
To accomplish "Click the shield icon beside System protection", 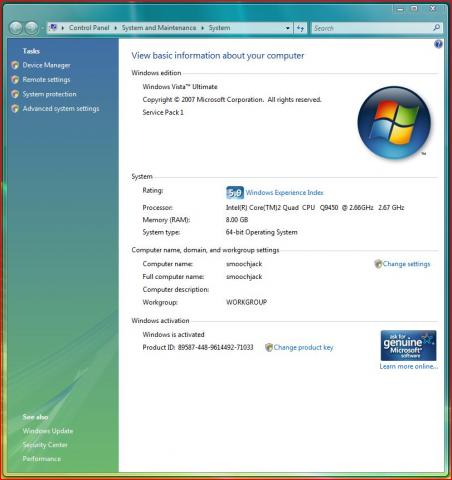I will [15, 94].
